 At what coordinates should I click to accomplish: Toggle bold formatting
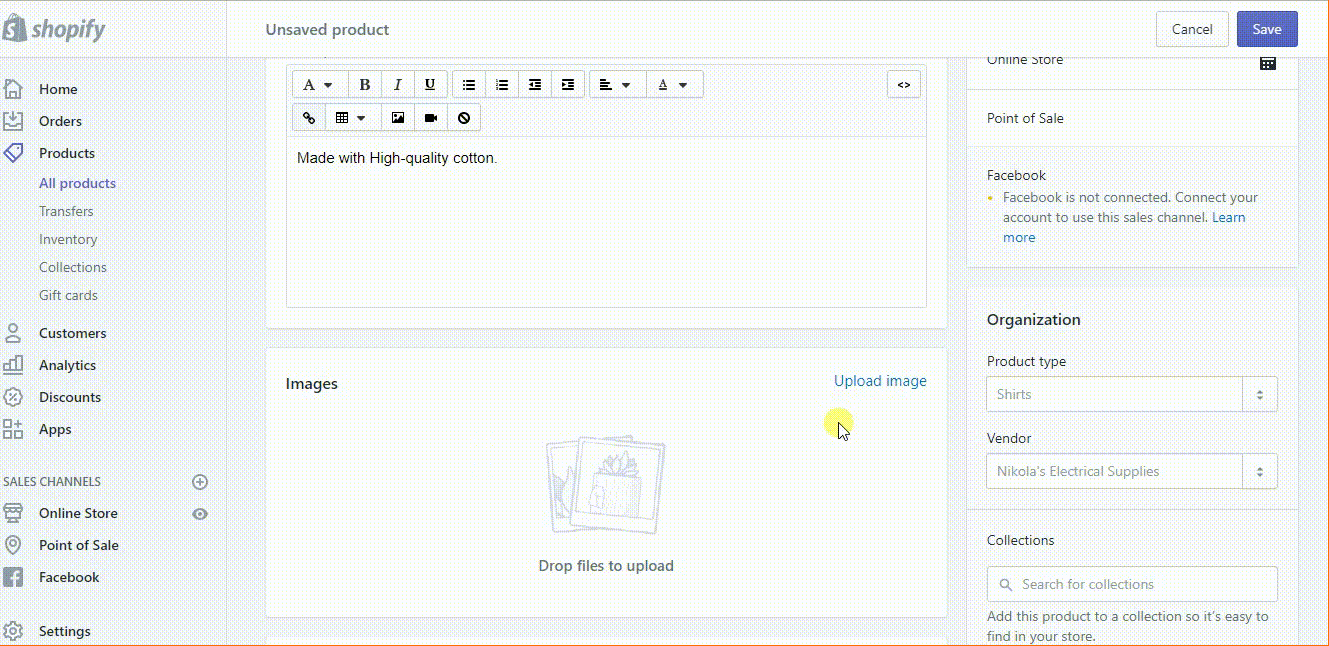(365, 85)
